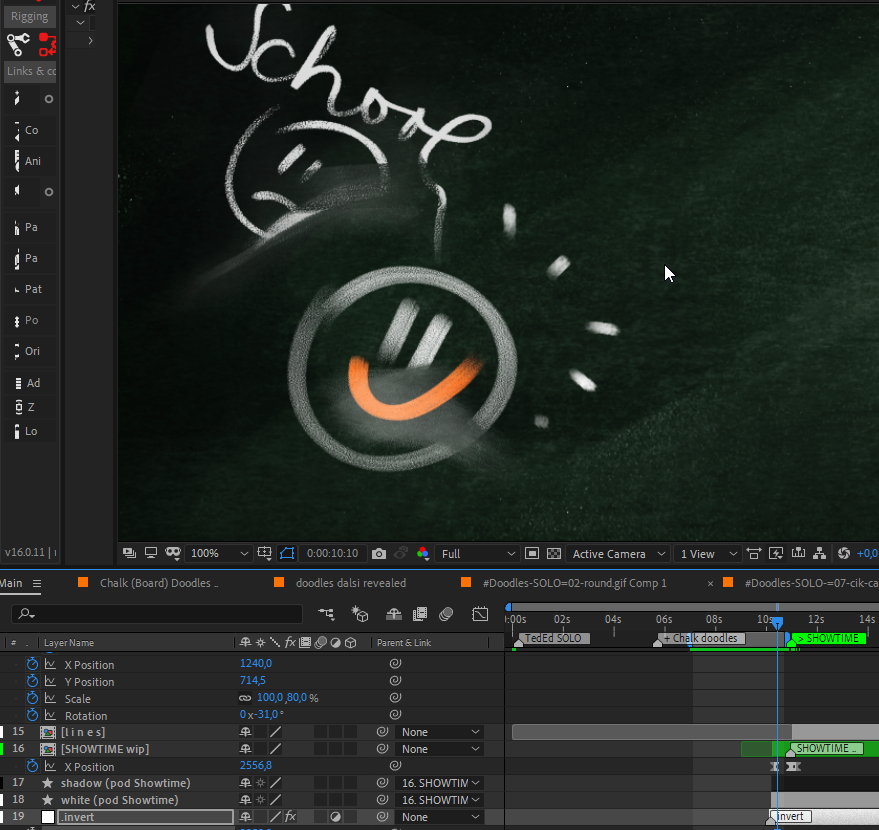Toggle Scale constrain proportions link
This screenshot has height=830, width=879.
click(245, 698)
